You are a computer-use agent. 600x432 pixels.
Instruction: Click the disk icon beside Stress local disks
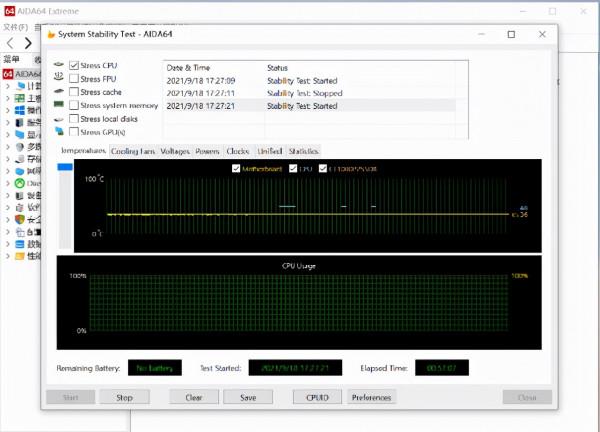(x=59, y=119)
